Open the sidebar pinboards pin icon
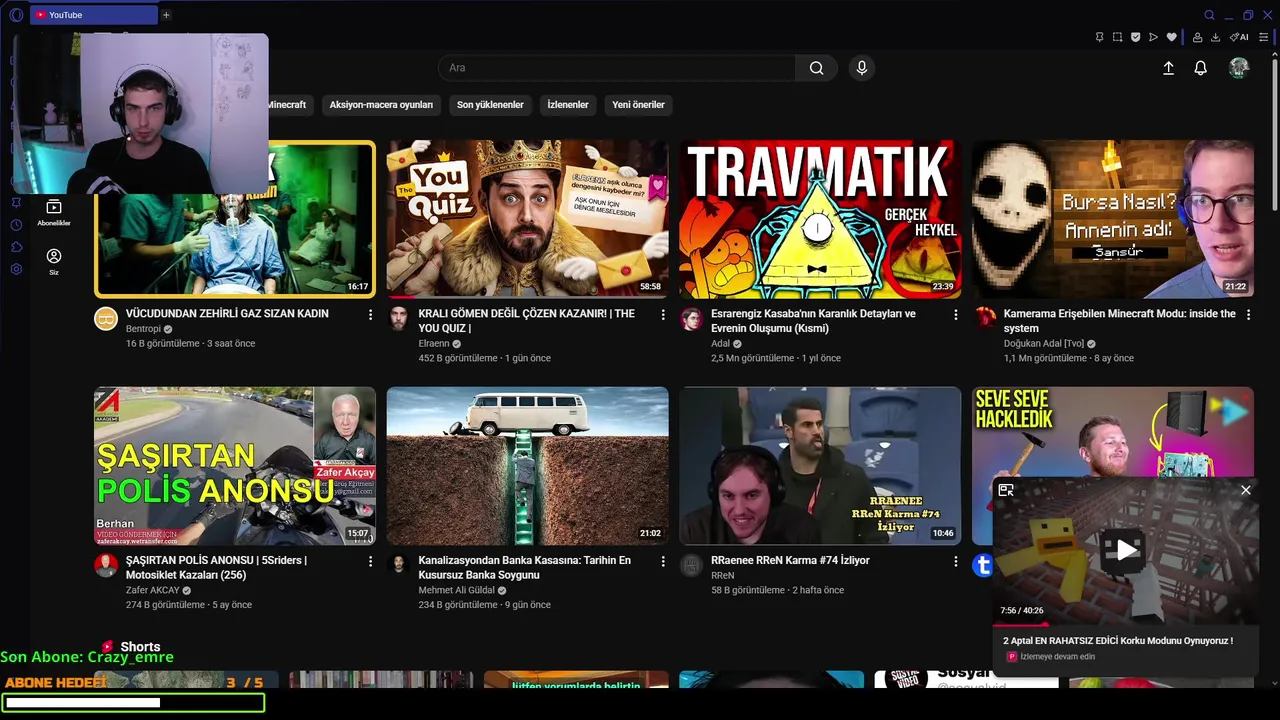Viewport: 1280px width, 720px height. [x=16, y=202]
